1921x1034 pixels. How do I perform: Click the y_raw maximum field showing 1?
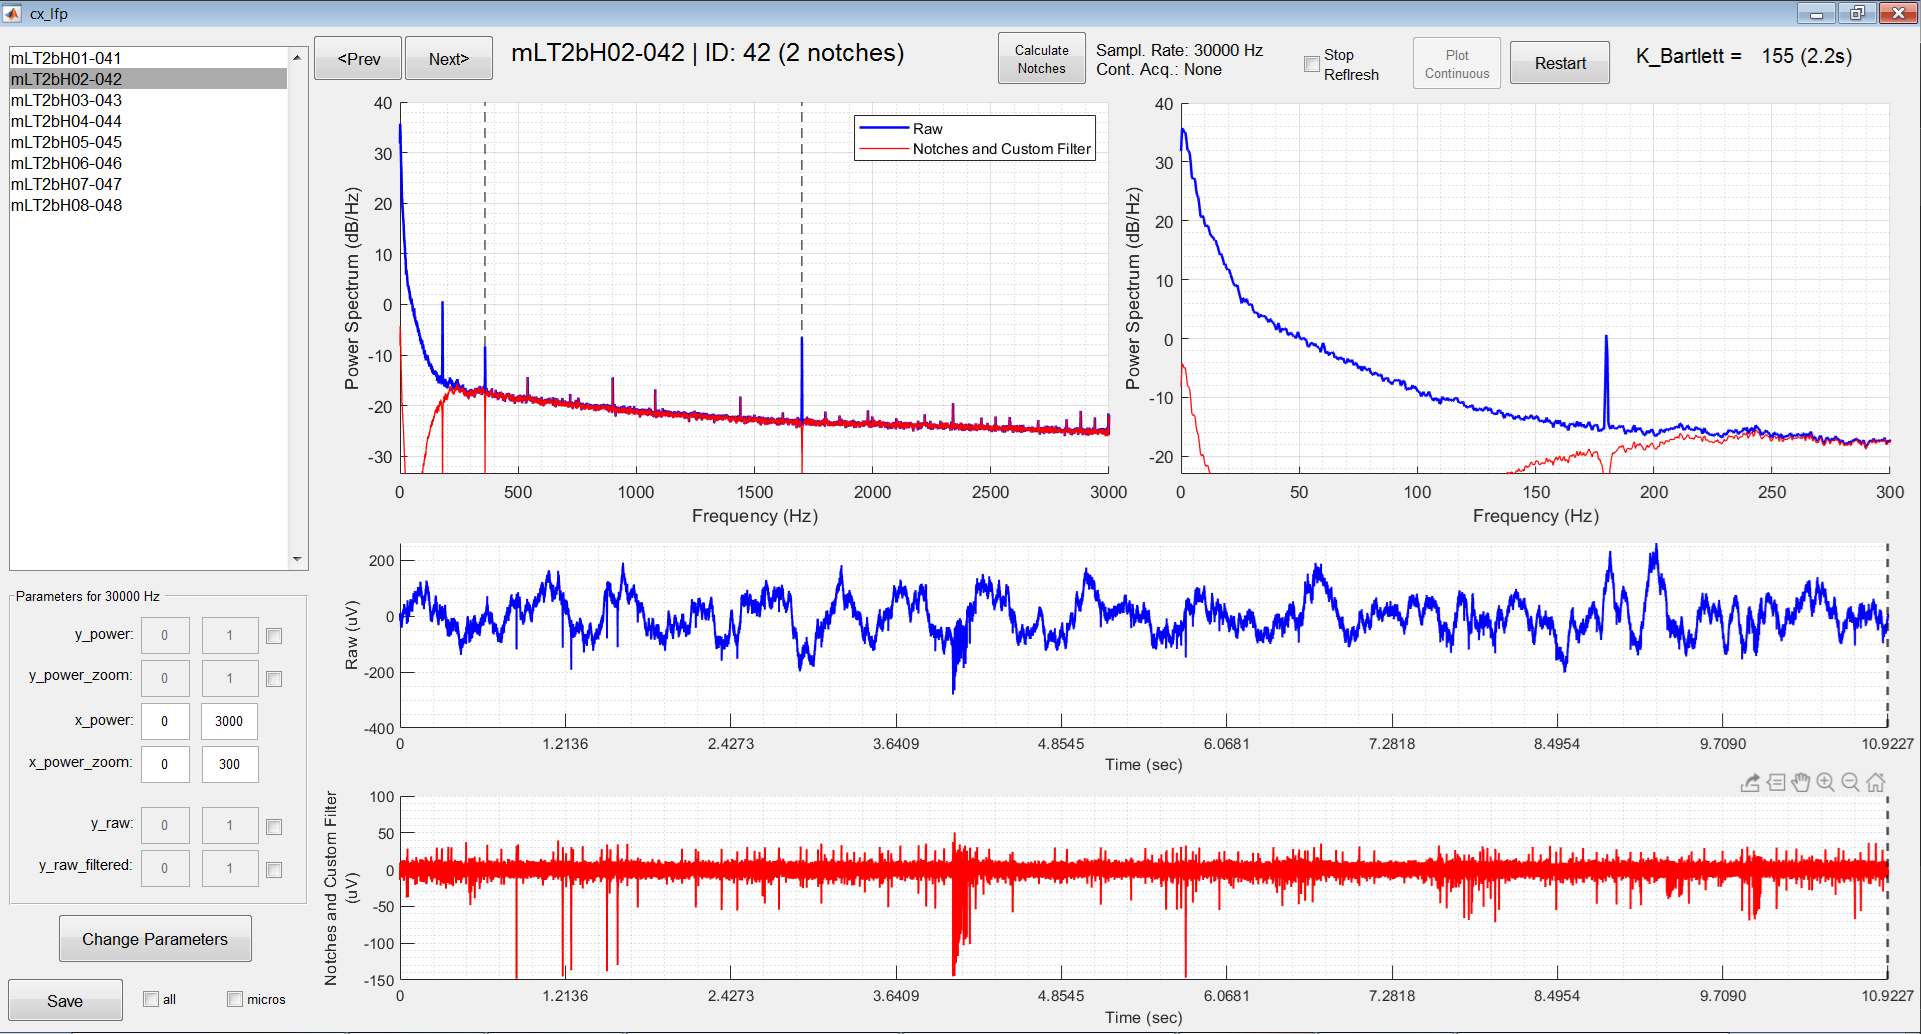pyautogui.click(x=229, y=825)
